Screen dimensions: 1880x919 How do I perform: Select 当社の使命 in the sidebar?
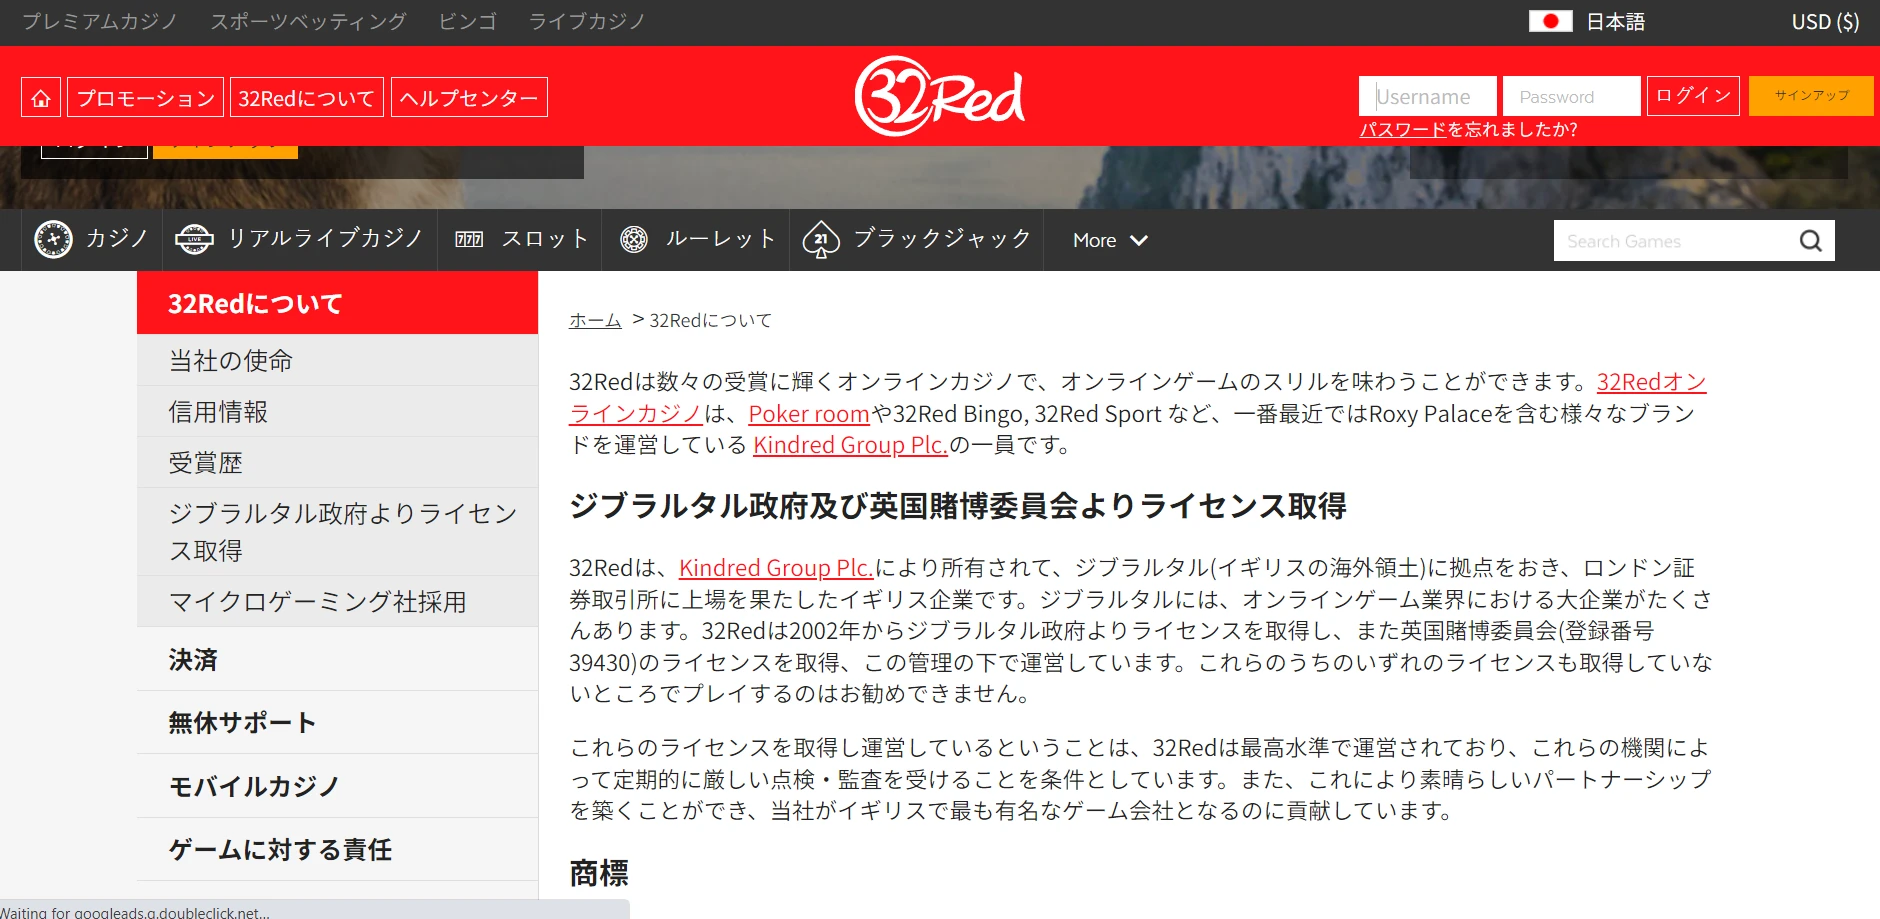(338, 360)
